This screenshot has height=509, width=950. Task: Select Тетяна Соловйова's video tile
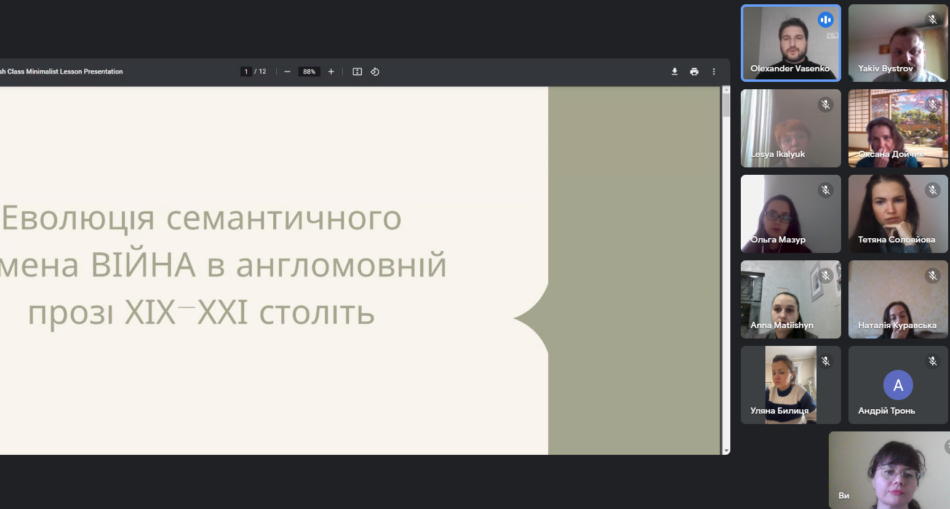[x=897, y=213]
